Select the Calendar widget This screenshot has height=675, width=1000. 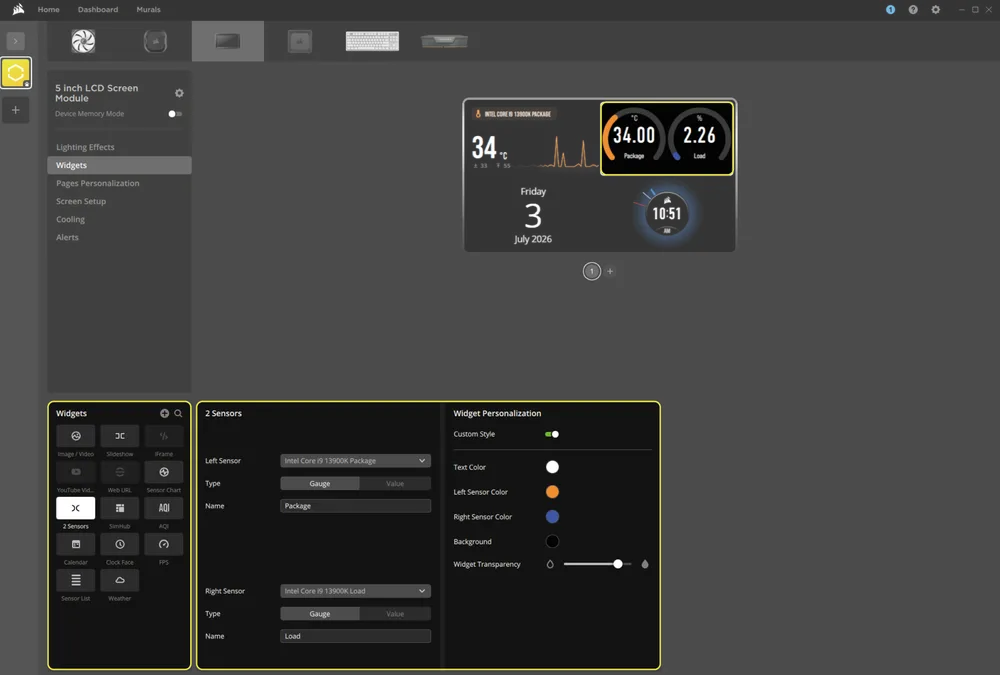point(75,544)
